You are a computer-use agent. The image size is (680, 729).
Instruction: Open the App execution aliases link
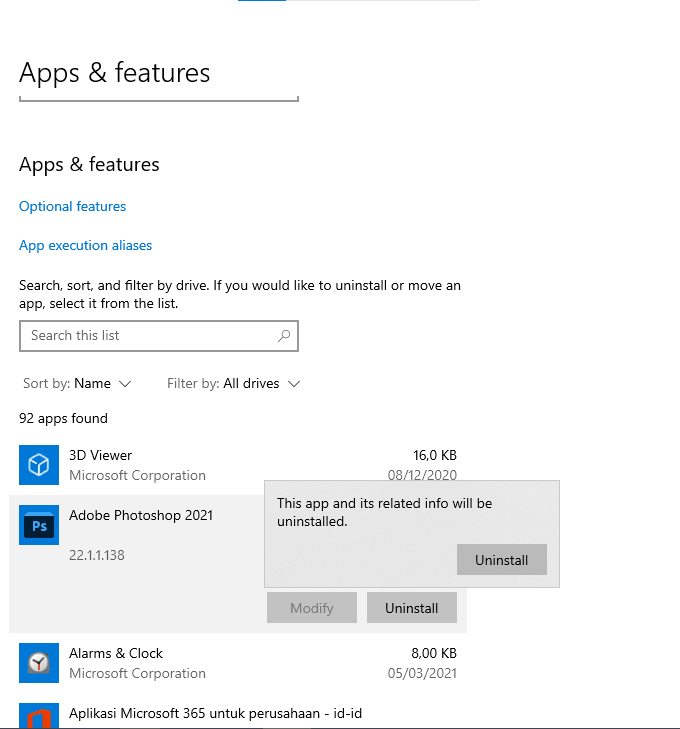(x=86, y=245)
